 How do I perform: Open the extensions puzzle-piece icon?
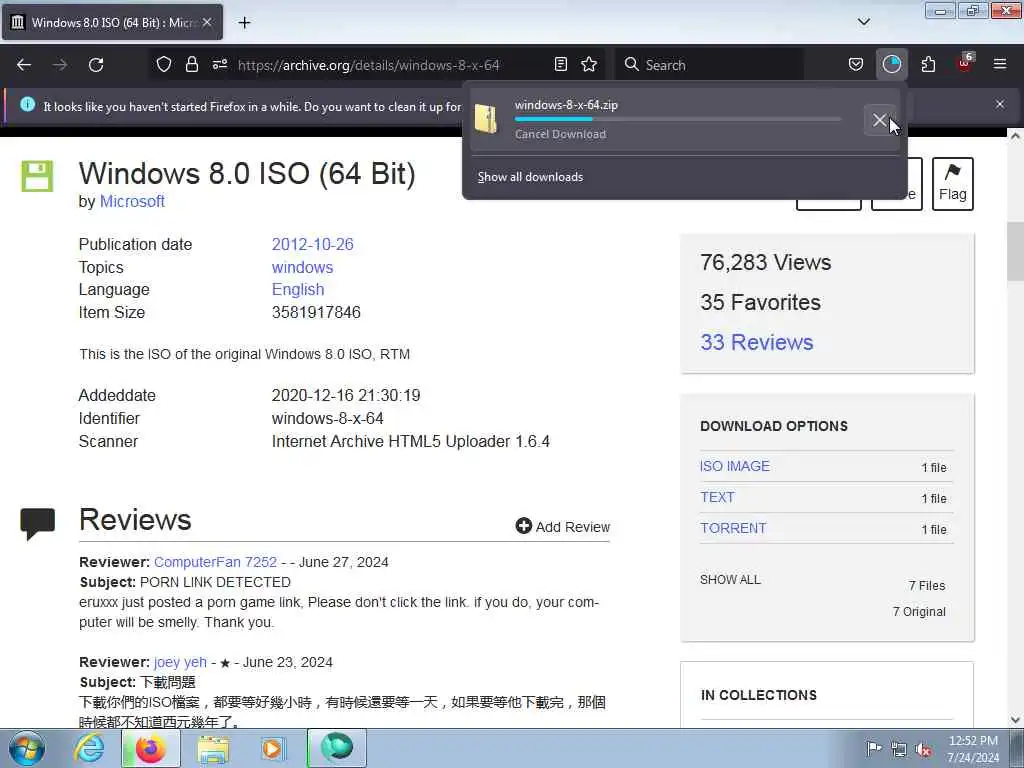pos(928,64)
